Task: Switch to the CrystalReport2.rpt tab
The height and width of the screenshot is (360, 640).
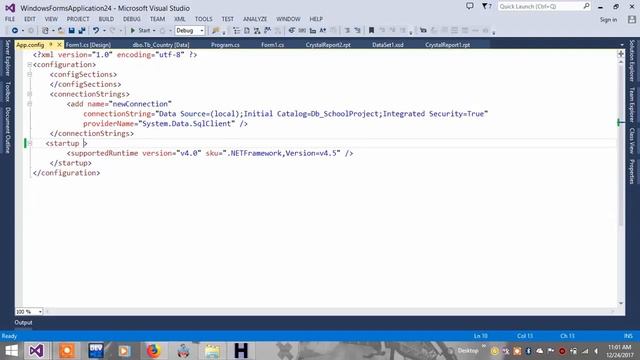Action: [328, 45]
